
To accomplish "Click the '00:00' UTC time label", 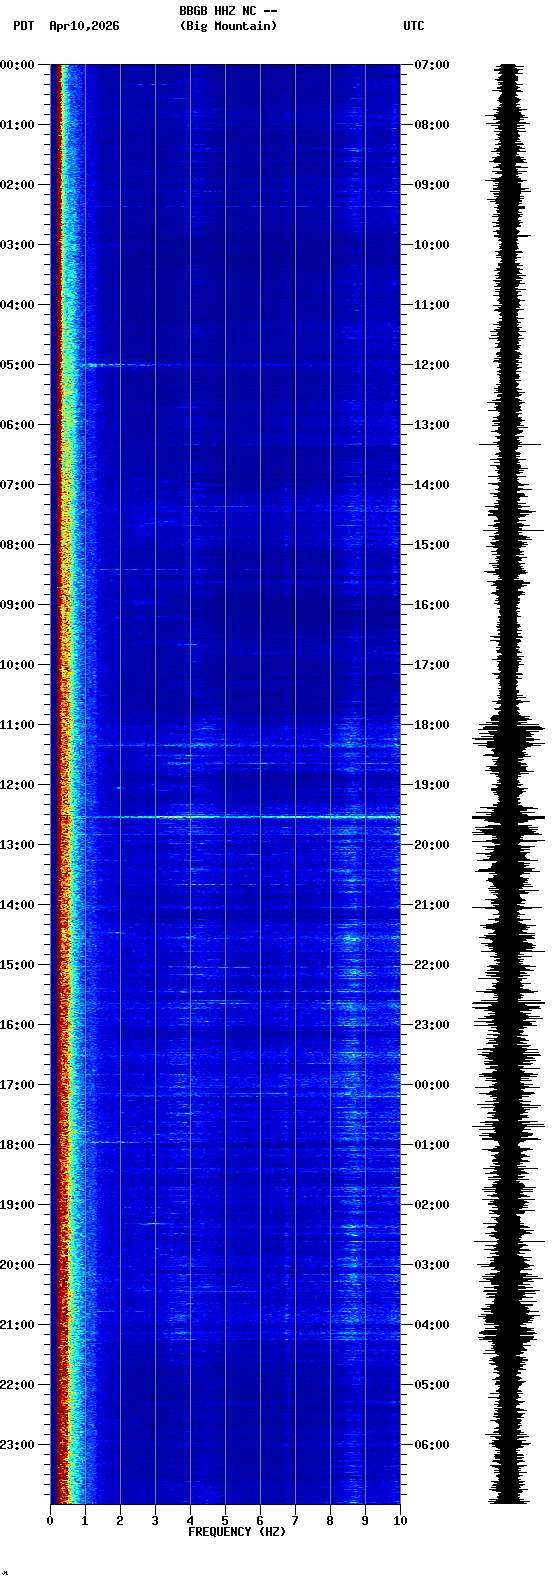I will pos(432,1085).
